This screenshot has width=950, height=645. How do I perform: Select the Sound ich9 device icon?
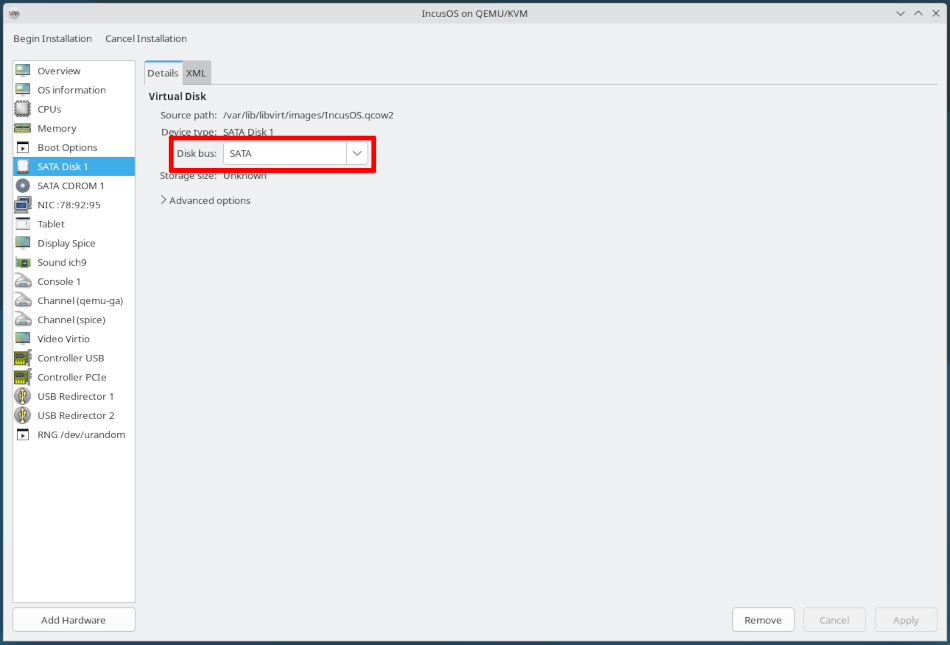[22, 262]
